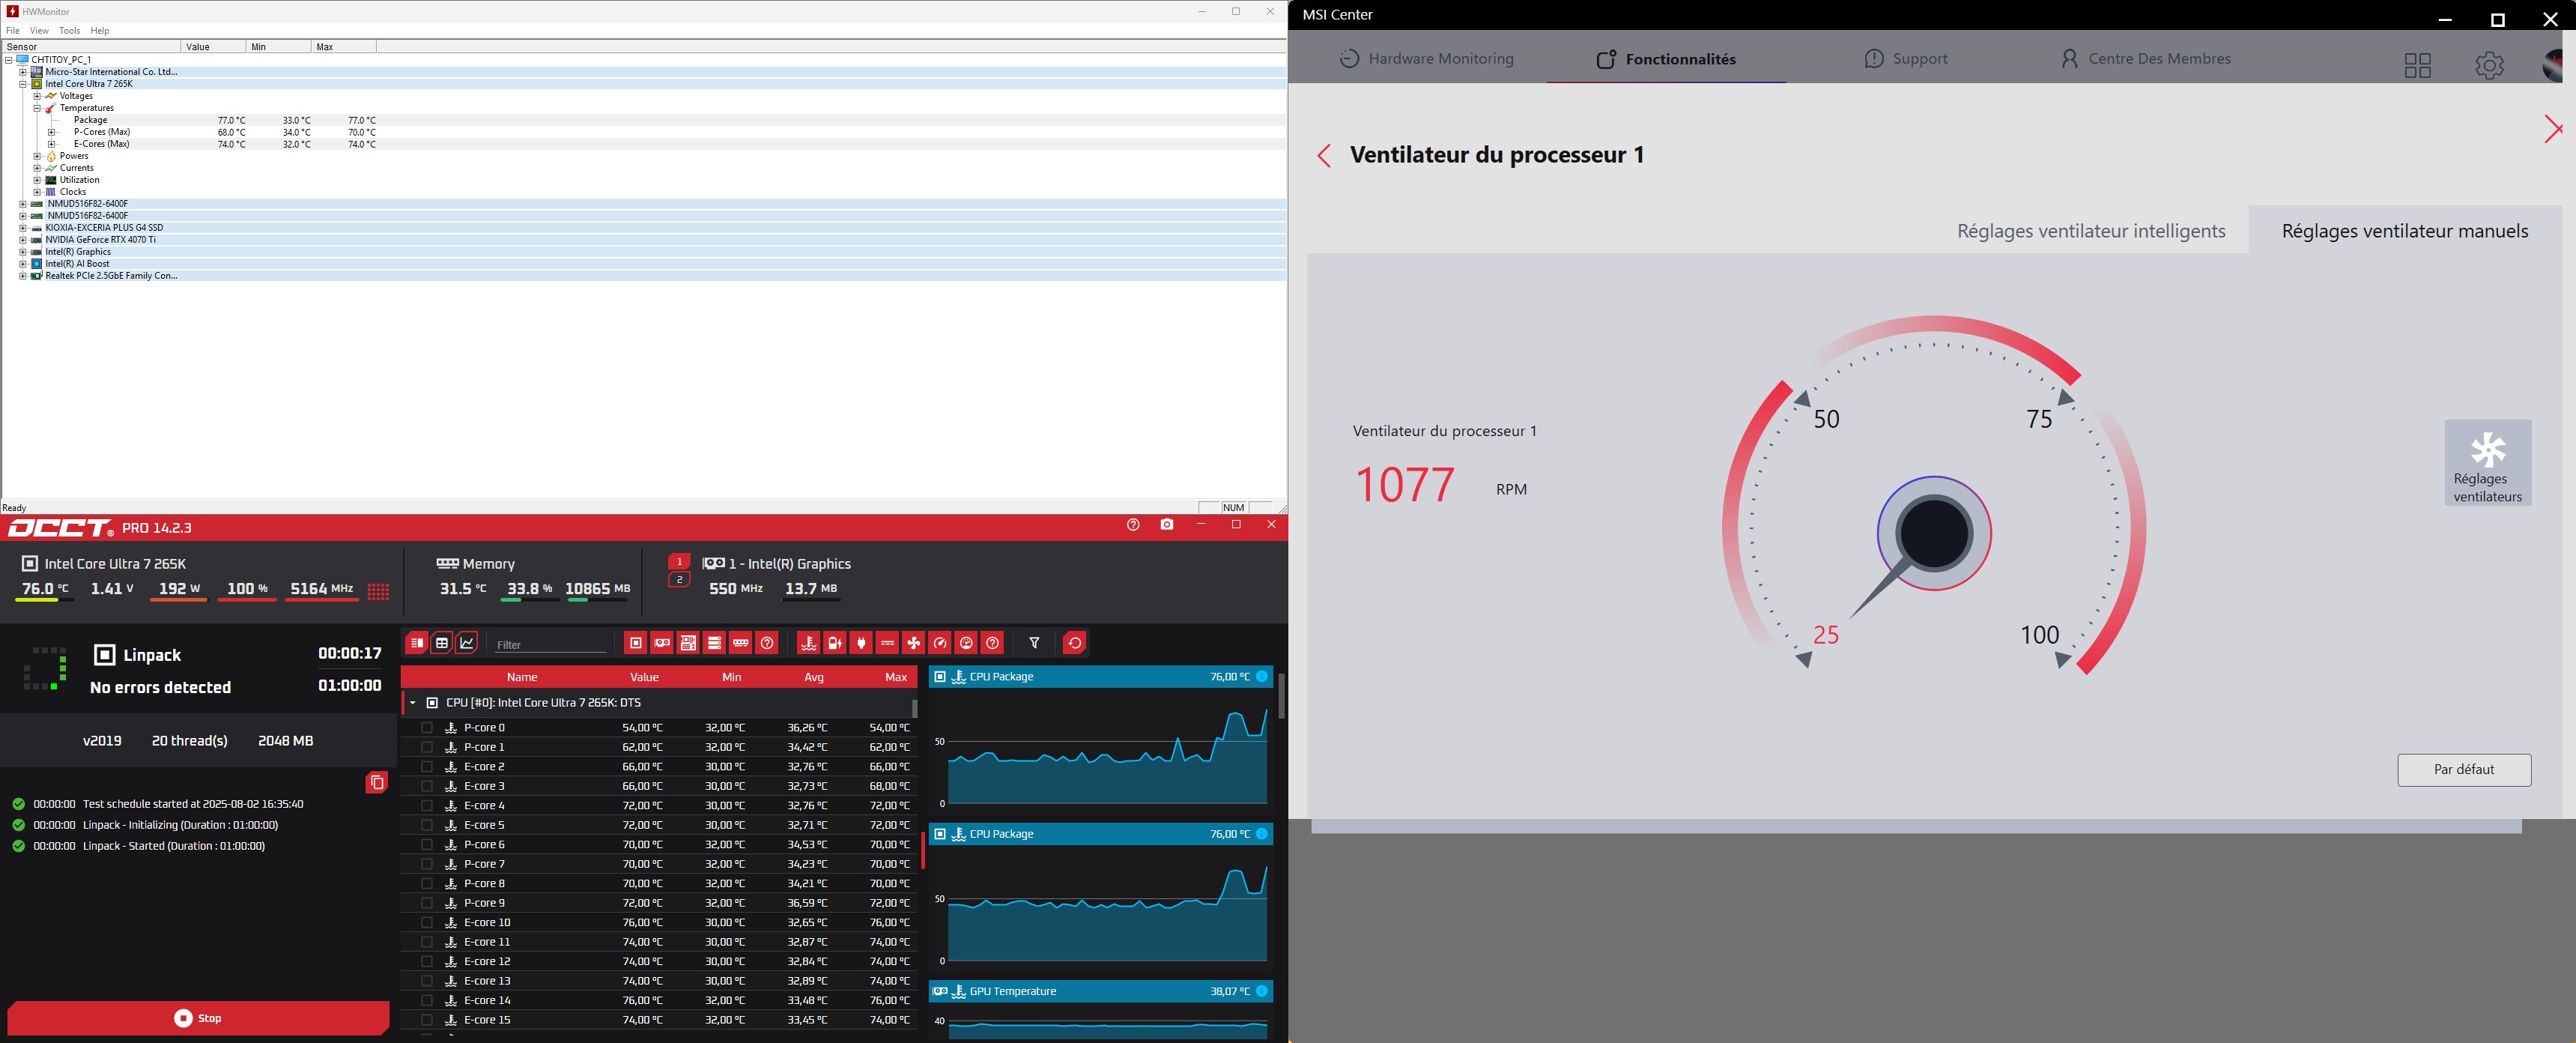Image resolution: width=2576 pixels, height=1043 pixels.
Task: Select GPU 1 selector in OCCT header
Action: point(679,562)
